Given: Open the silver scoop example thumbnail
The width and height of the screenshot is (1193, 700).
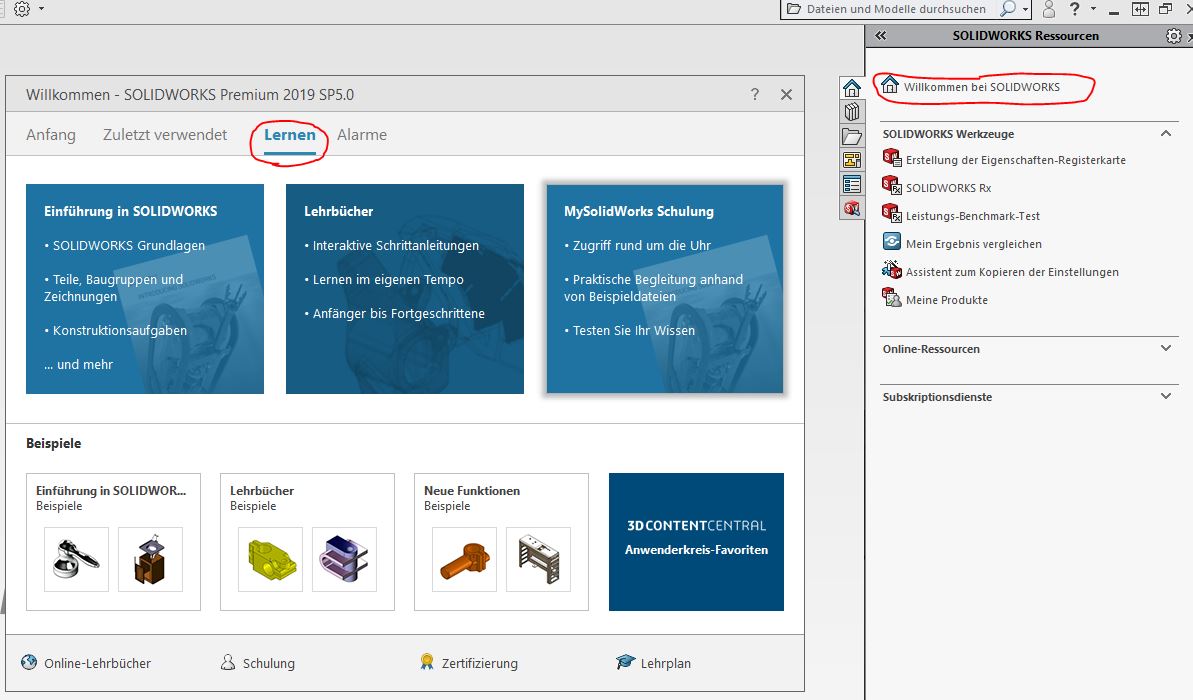Looking at the screenshot, I should click(x=76, y=559).
